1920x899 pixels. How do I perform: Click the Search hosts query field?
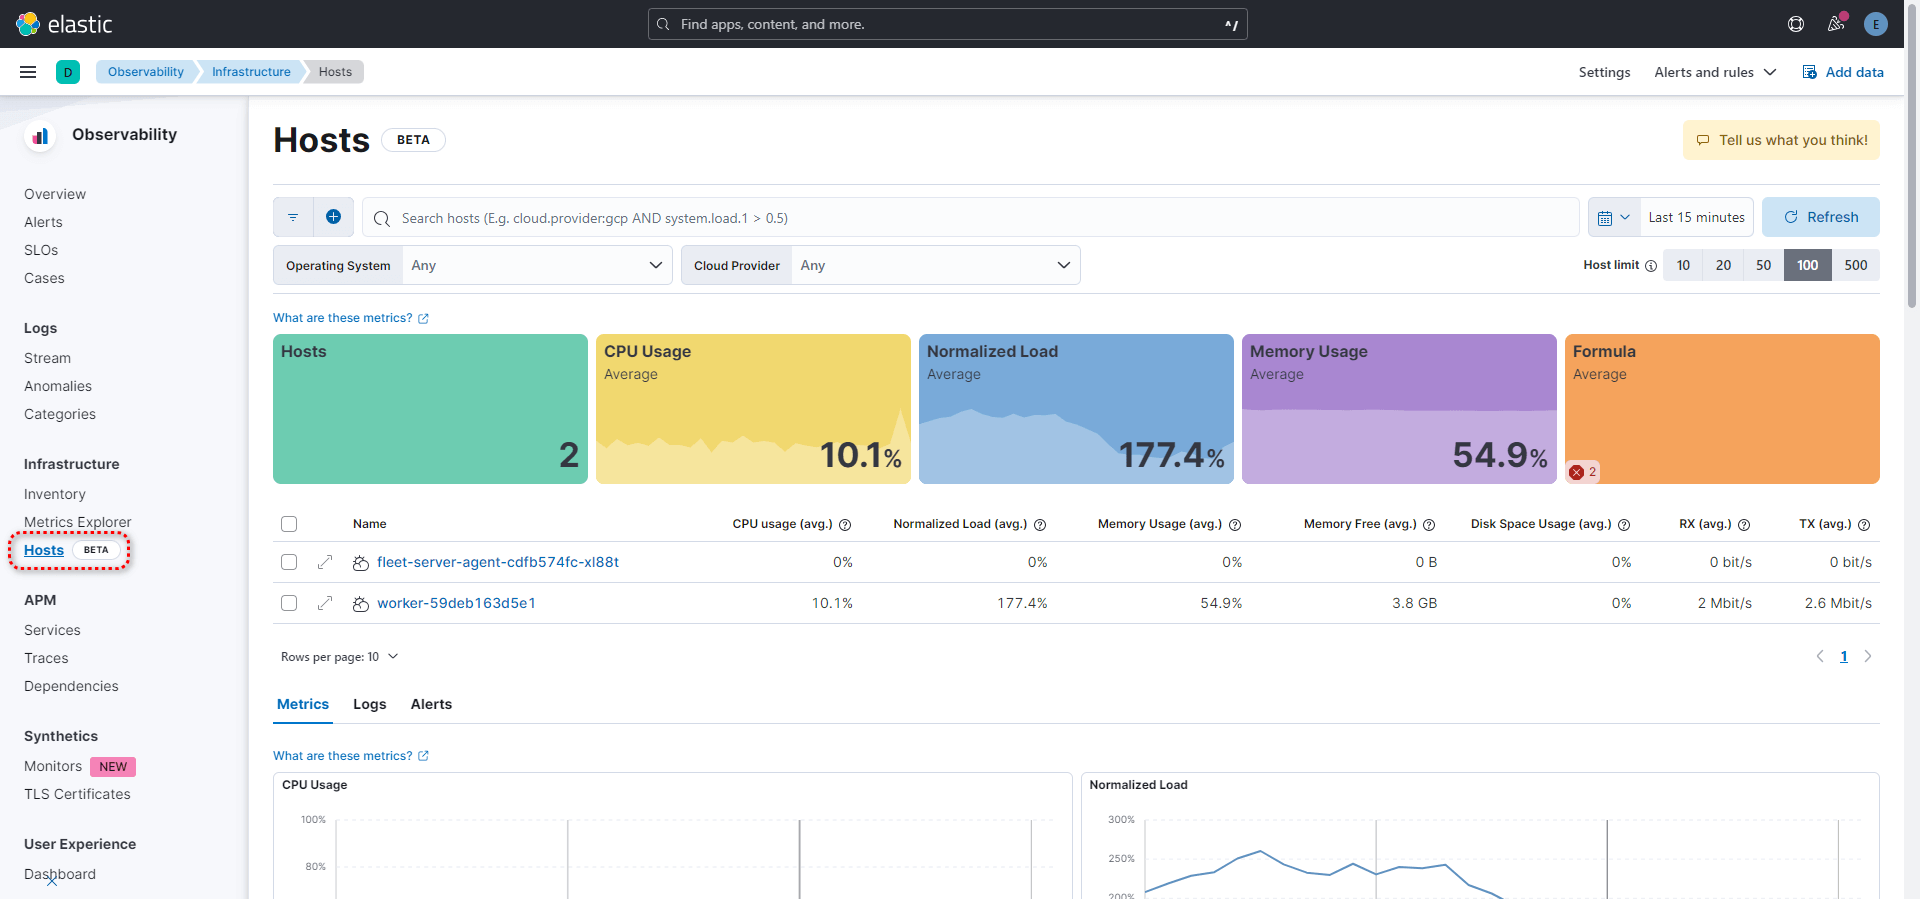click(x=970, y=217)
